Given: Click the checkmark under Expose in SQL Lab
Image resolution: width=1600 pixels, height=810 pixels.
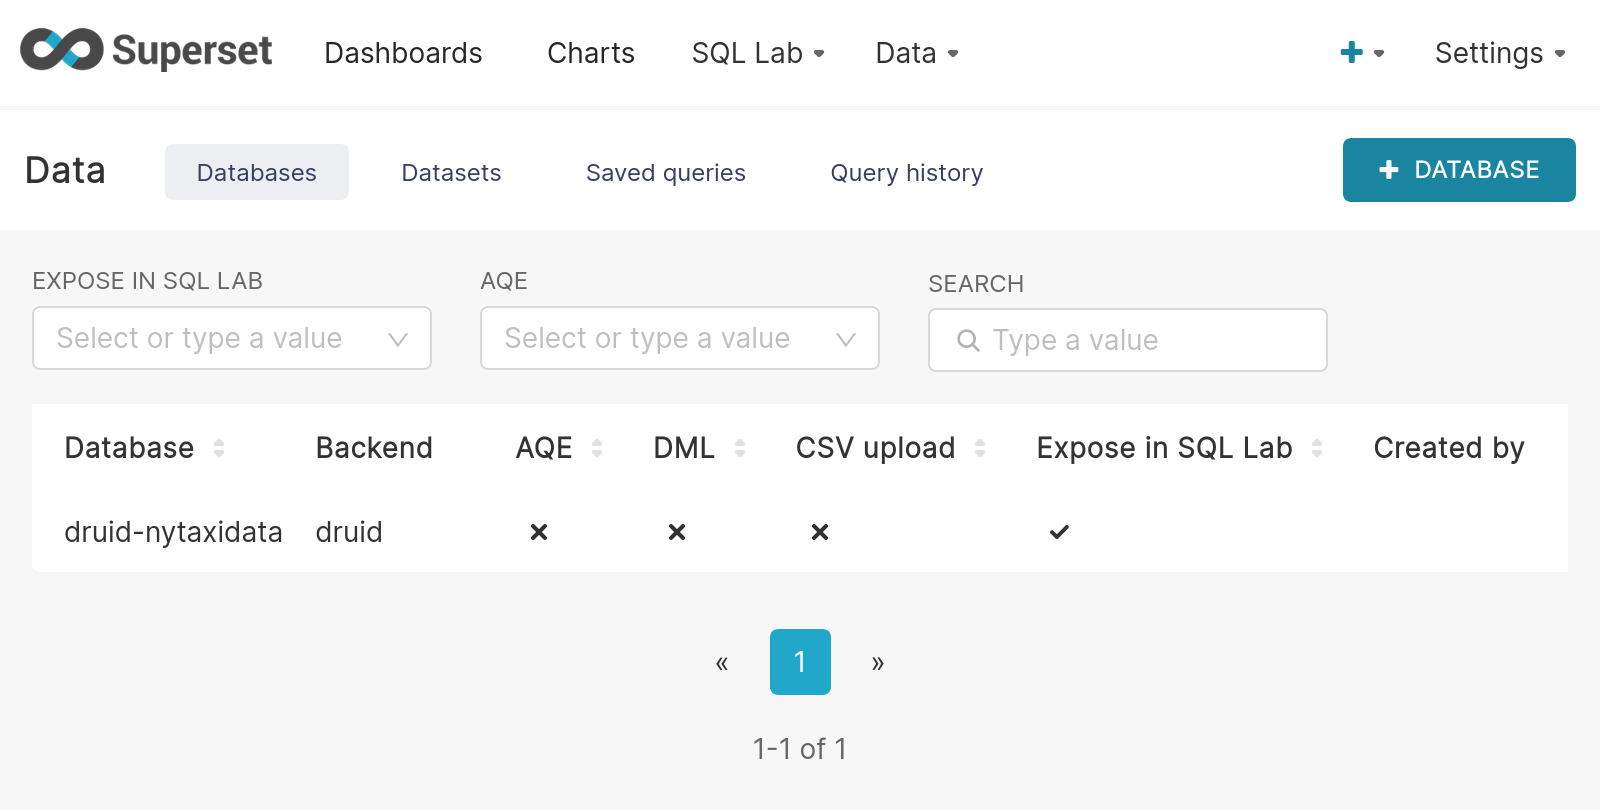Looking at the screenshot, I should point(1059,532).
